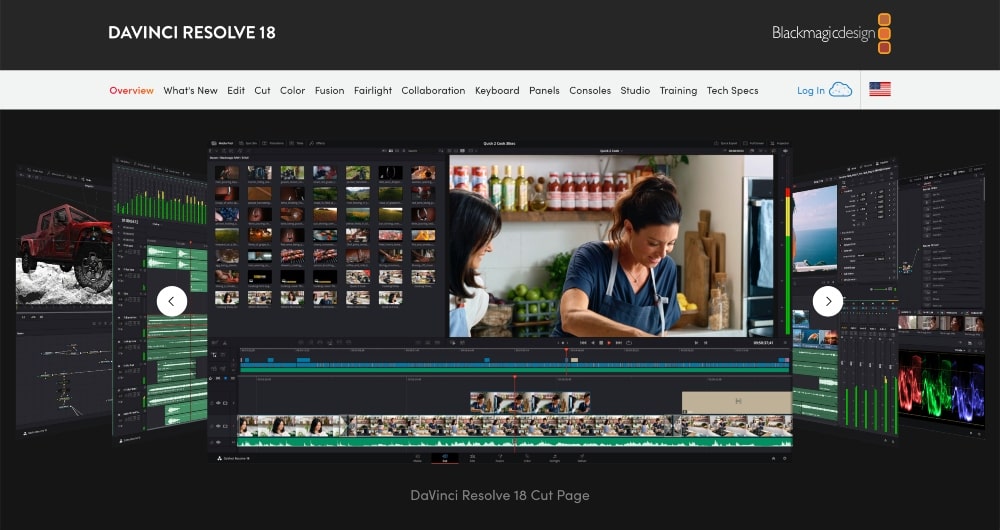Click the Blackmagicdesign logo
1000x530 pixels.
tap(830, 33)
